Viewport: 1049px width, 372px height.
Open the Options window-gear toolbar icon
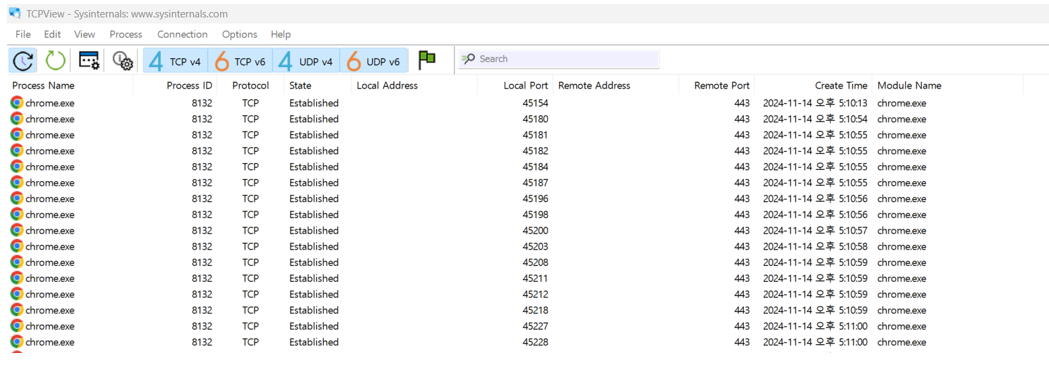90,60
